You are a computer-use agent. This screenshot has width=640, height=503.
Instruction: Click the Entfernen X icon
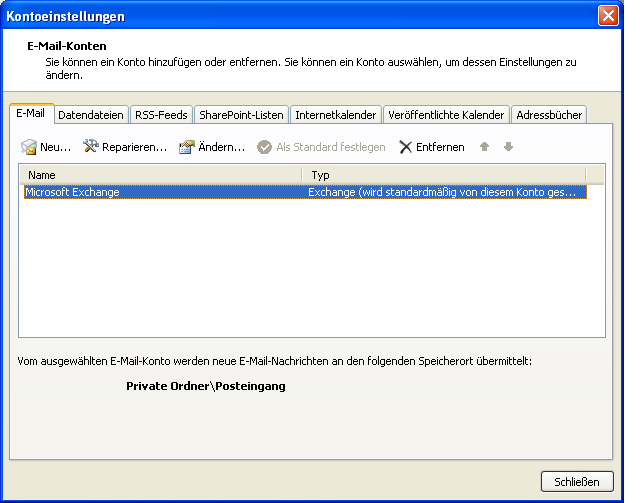tap(405, 147)
